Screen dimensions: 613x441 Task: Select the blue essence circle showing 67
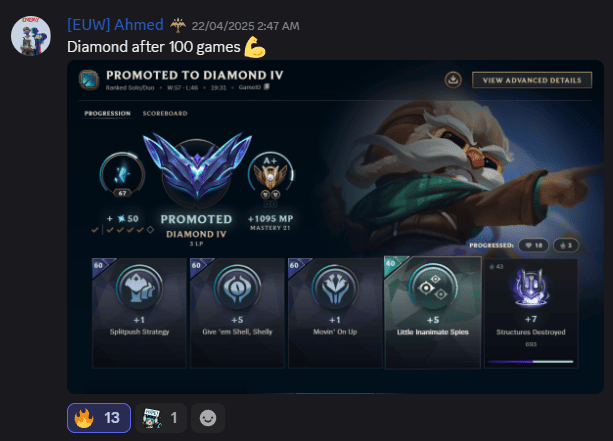pyautogui.click(x=122, y=174)
